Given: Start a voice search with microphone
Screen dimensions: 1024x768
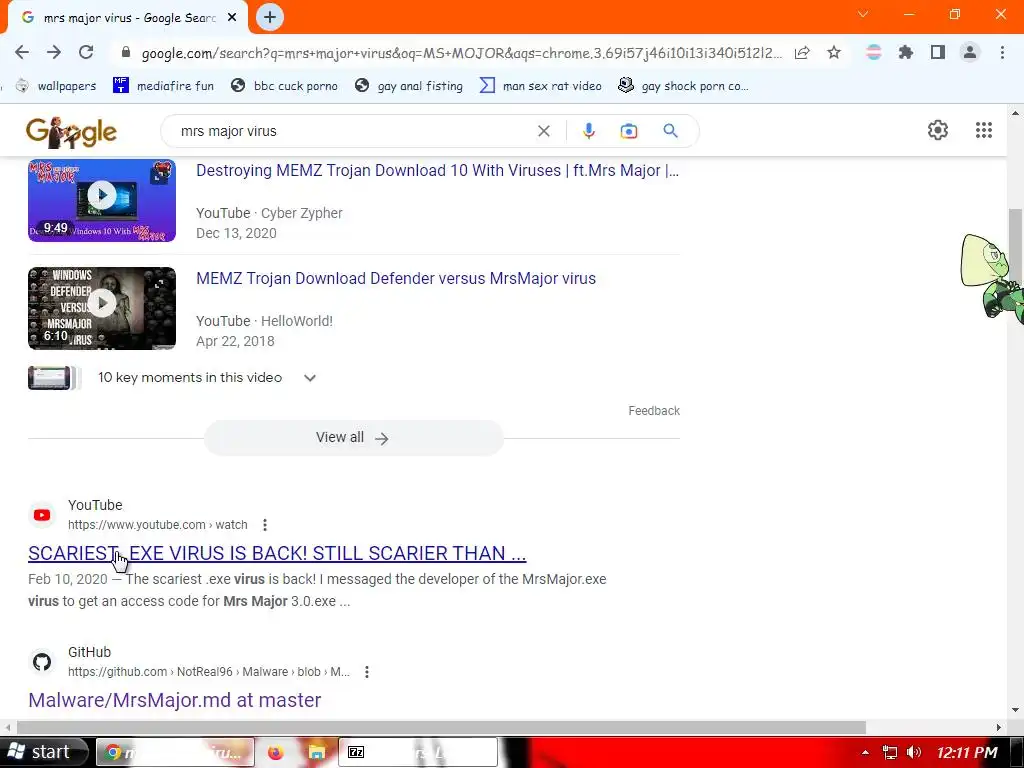Looking at the screenshot, I should pos(588,131).
